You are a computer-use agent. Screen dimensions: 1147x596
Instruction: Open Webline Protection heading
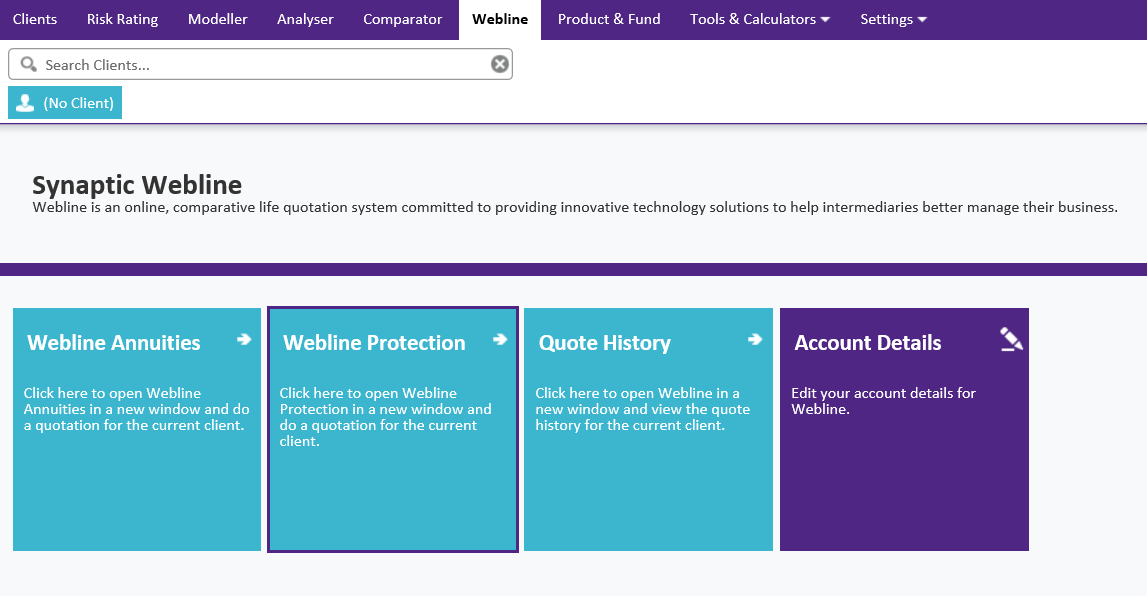pos(374,342)
